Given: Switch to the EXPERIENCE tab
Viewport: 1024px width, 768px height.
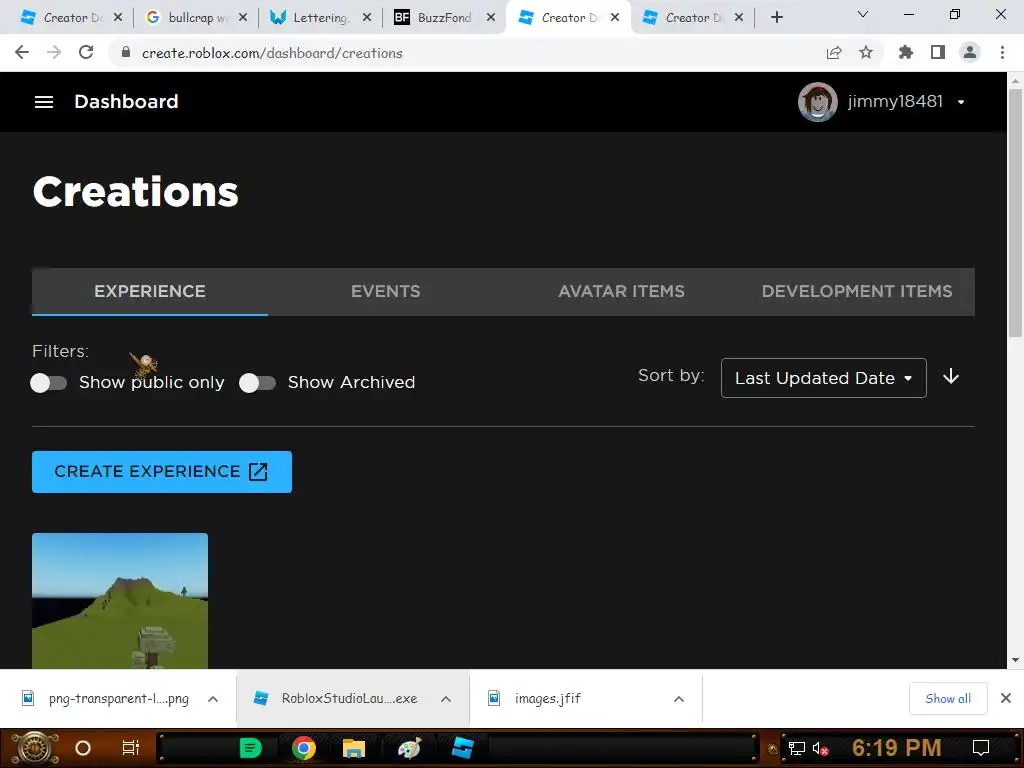Looking at the screenshot, I should pos(150,291).
